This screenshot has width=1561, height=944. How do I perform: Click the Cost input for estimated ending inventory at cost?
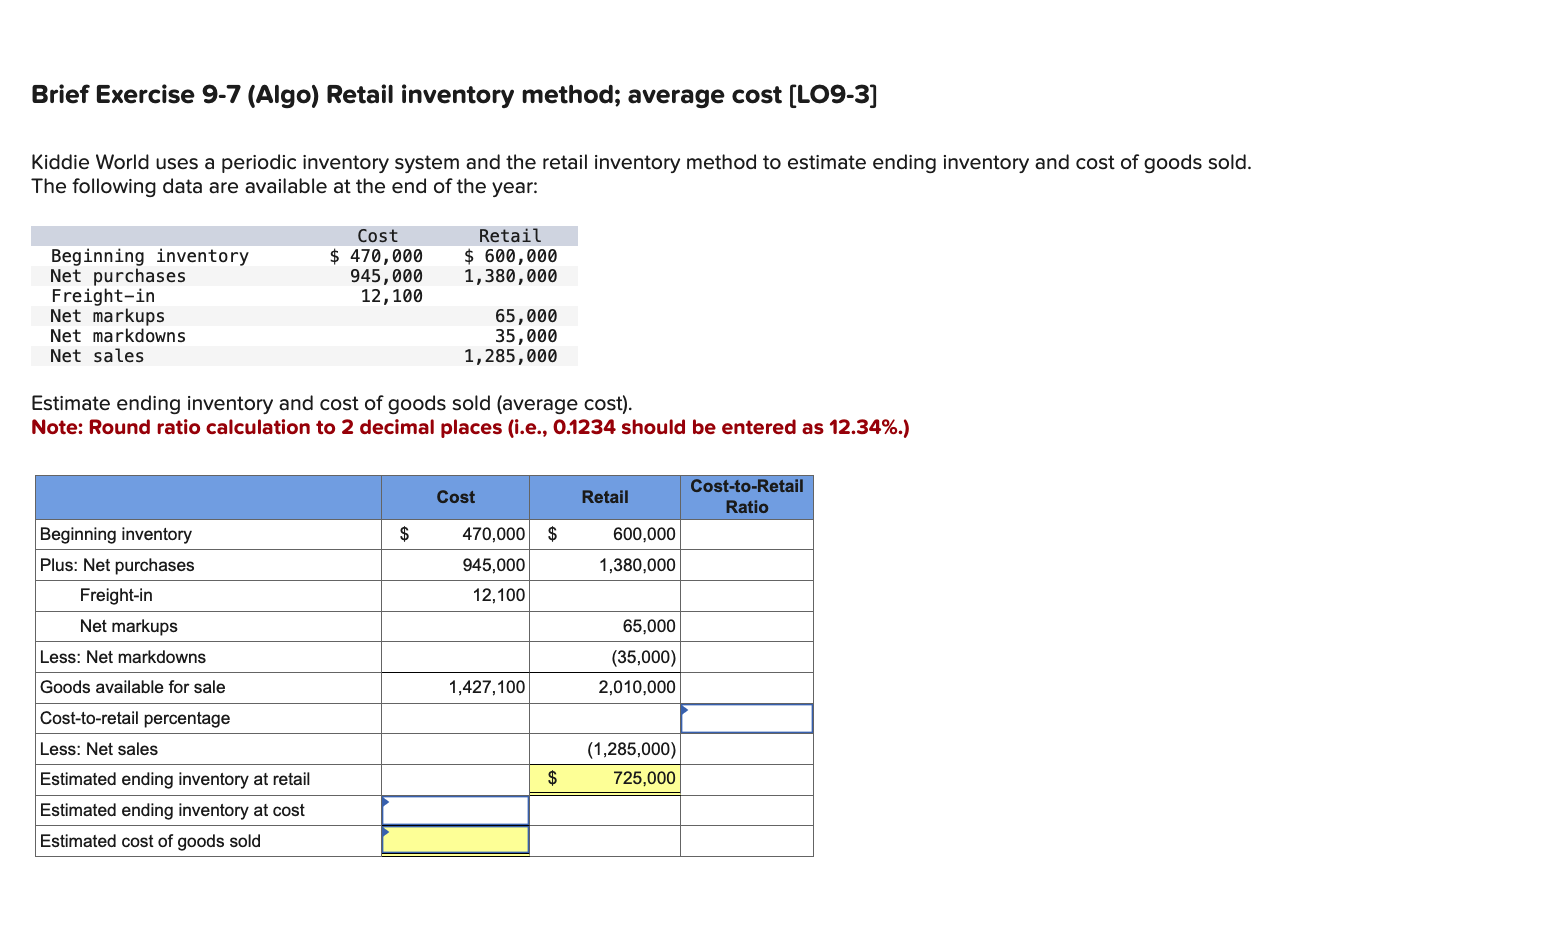click(x=455, y=810)
